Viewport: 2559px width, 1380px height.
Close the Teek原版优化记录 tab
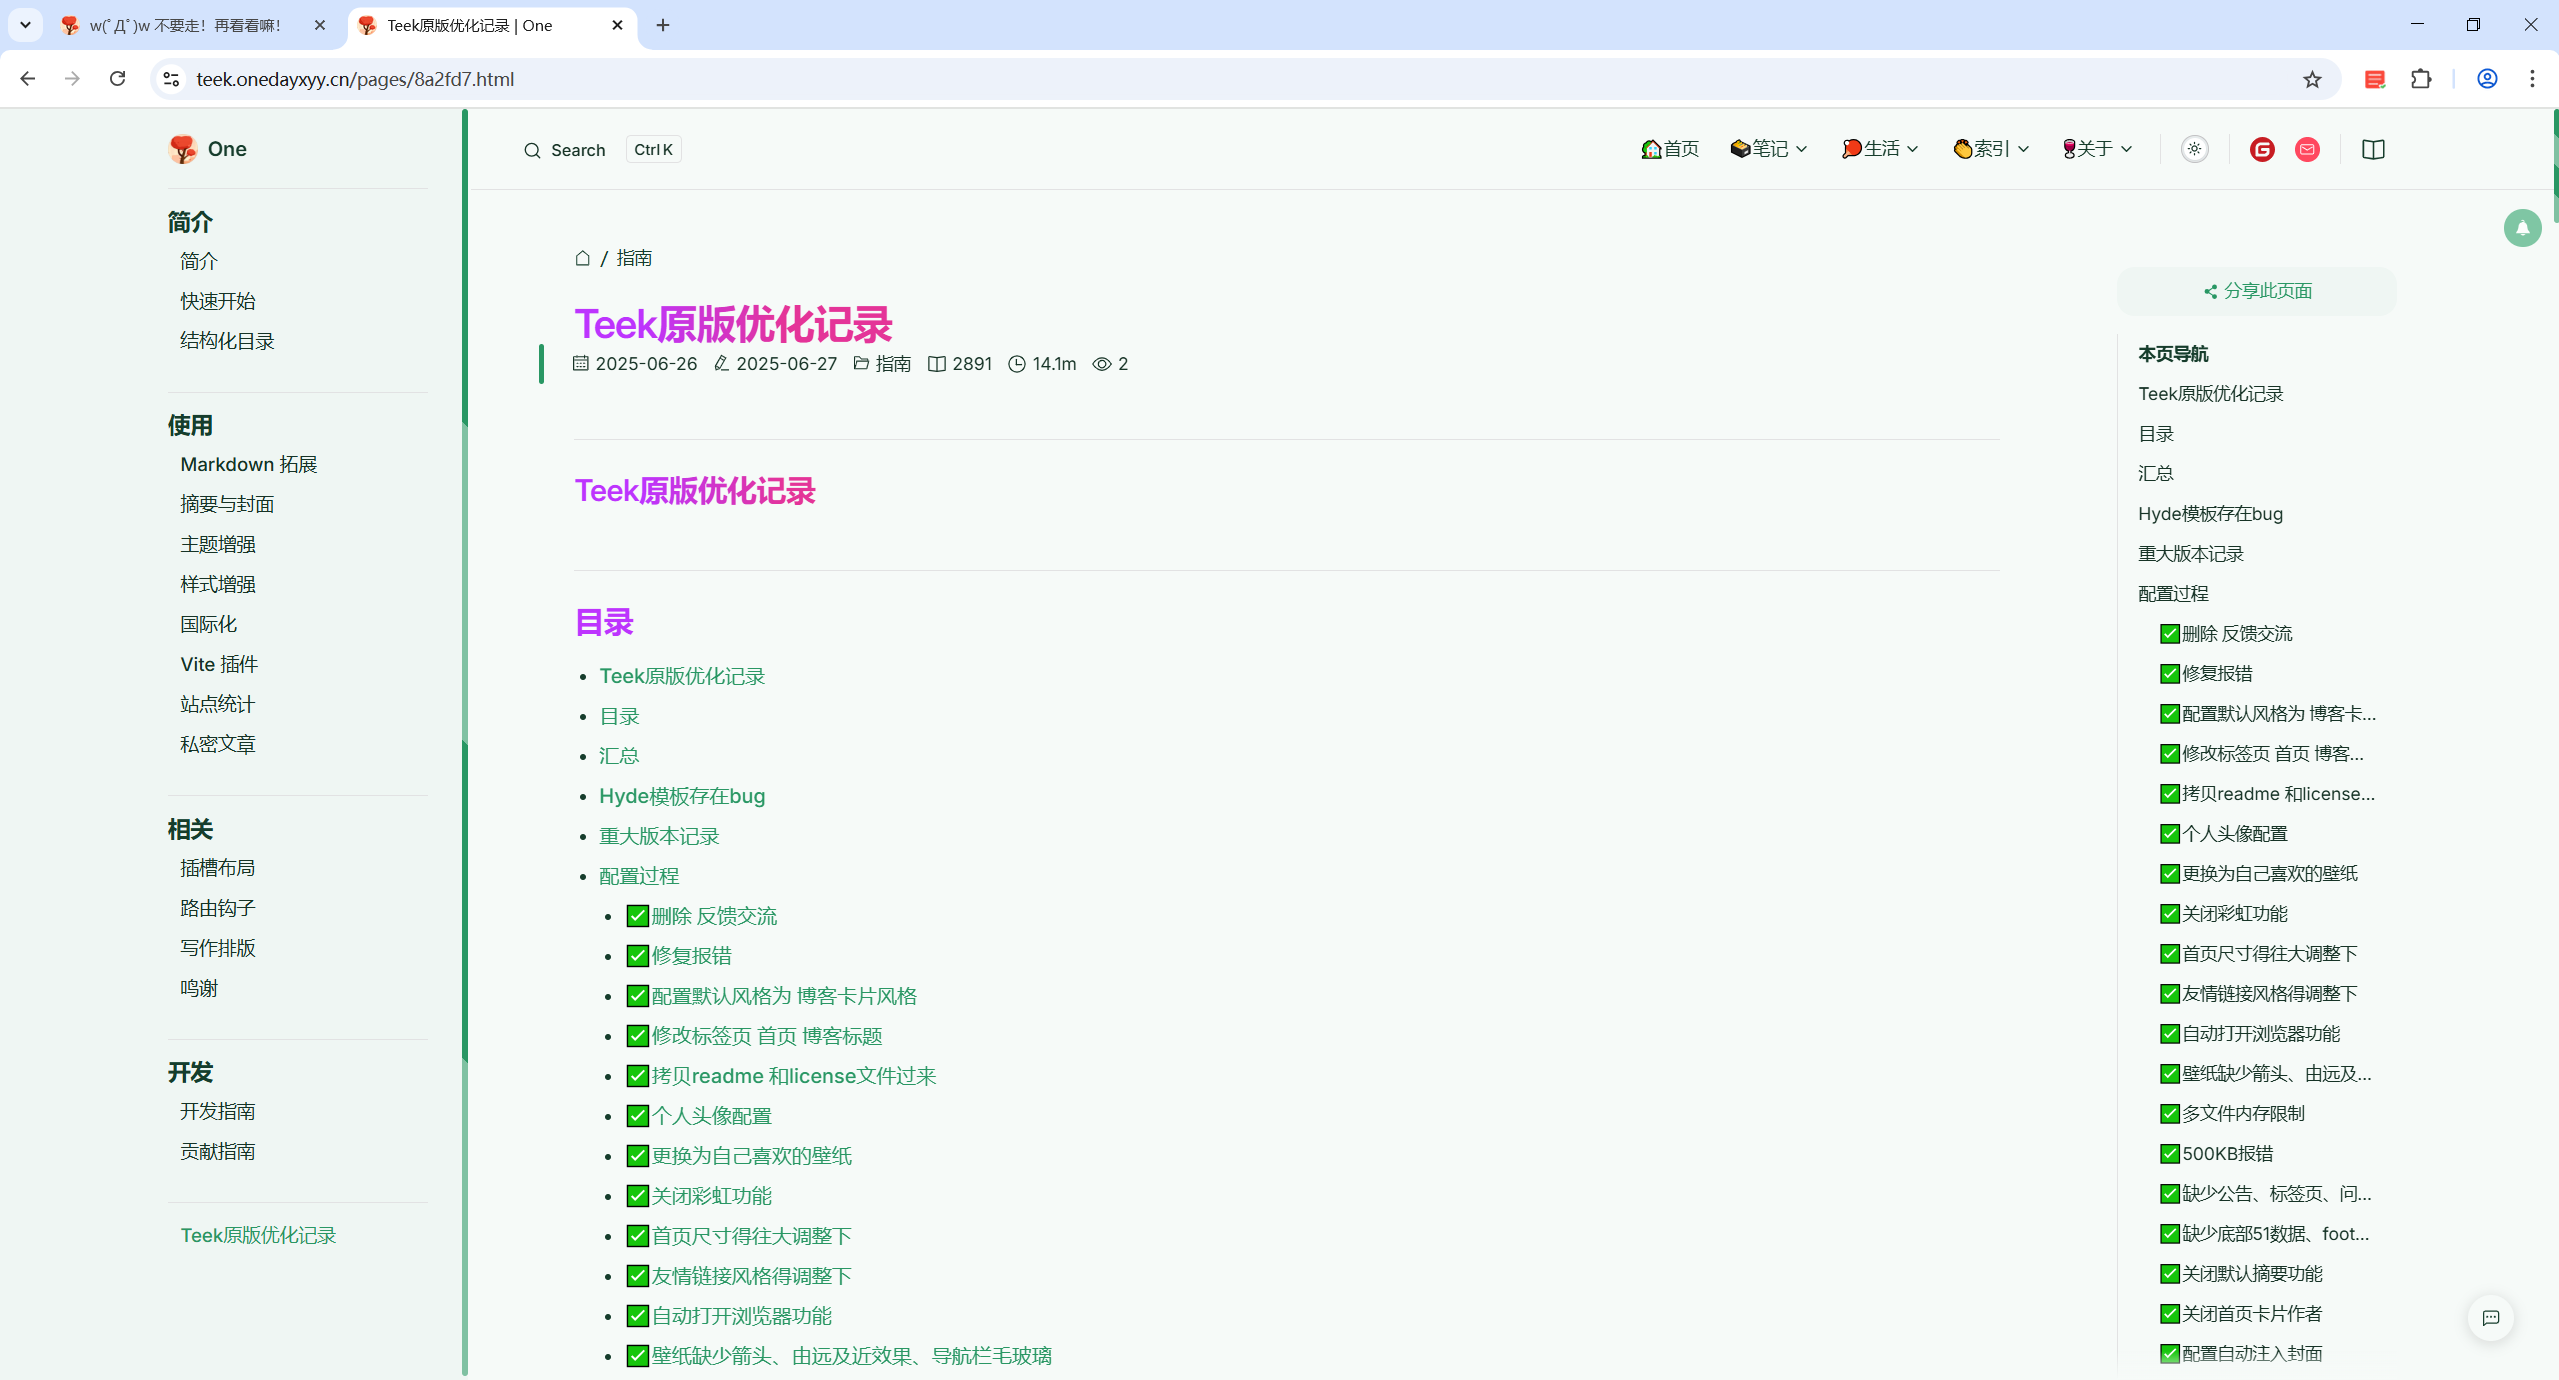617,25
